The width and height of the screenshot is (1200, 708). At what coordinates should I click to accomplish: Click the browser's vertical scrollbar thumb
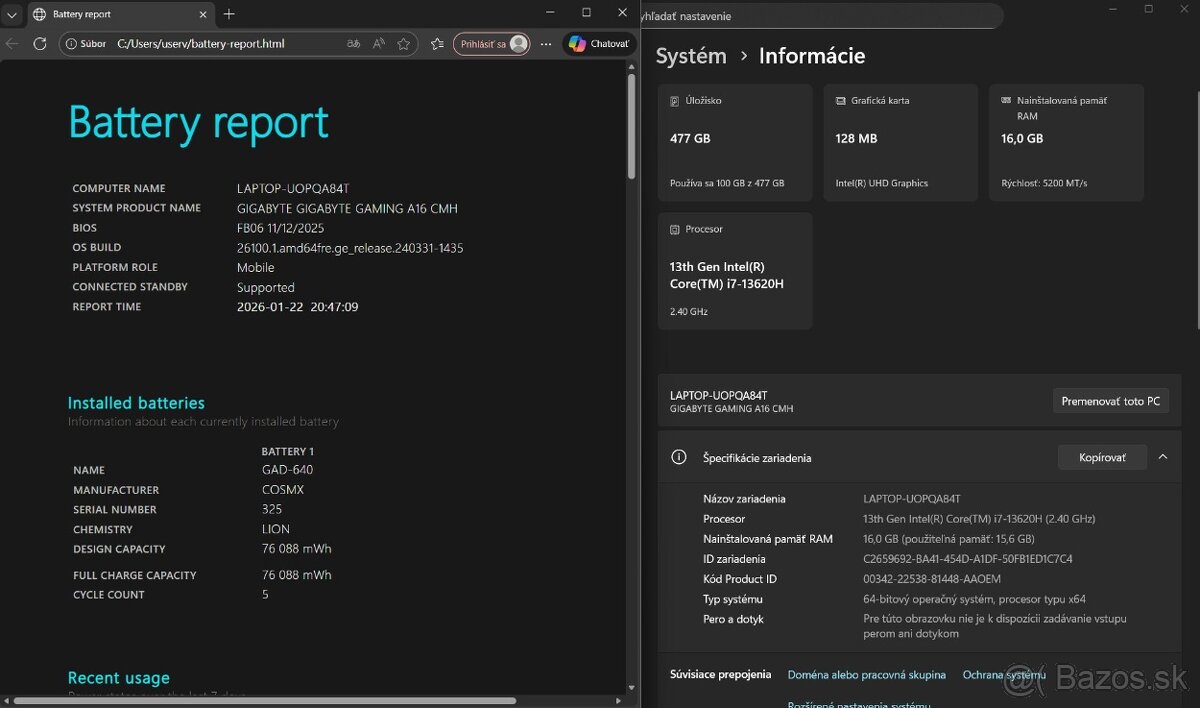point(631,125)
